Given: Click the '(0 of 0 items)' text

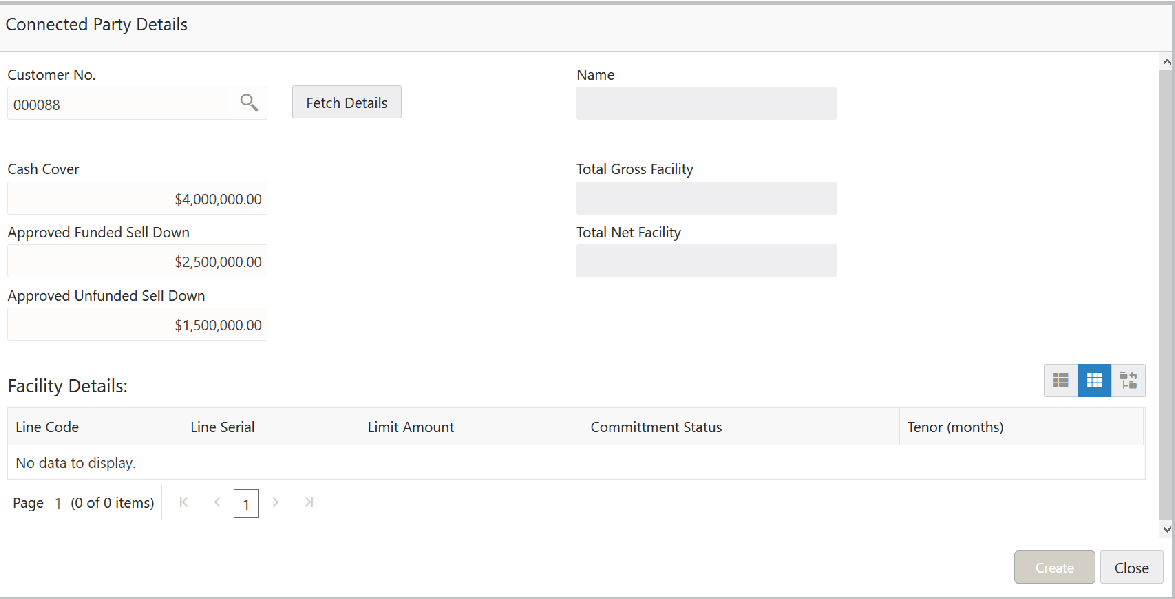Looking at the screenshot, I should (112, 503).
